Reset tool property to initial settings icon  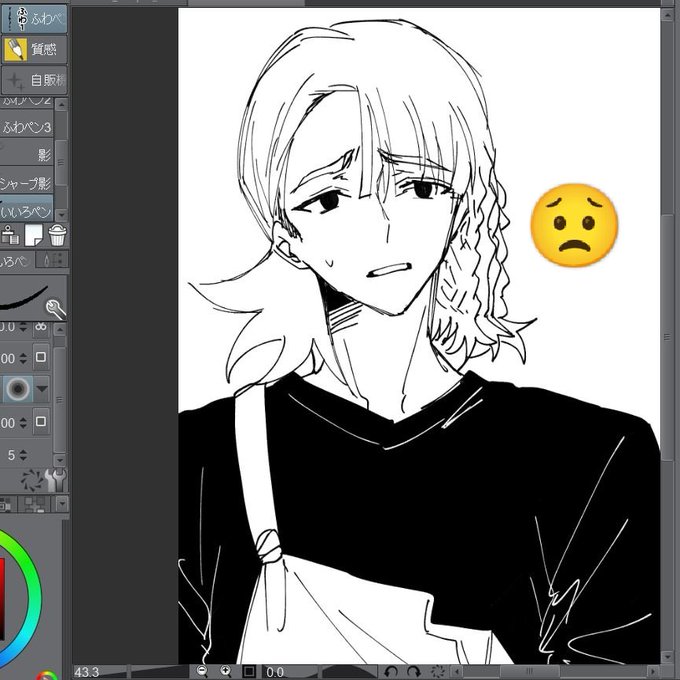pyautogui.click(x=32, y=481)
